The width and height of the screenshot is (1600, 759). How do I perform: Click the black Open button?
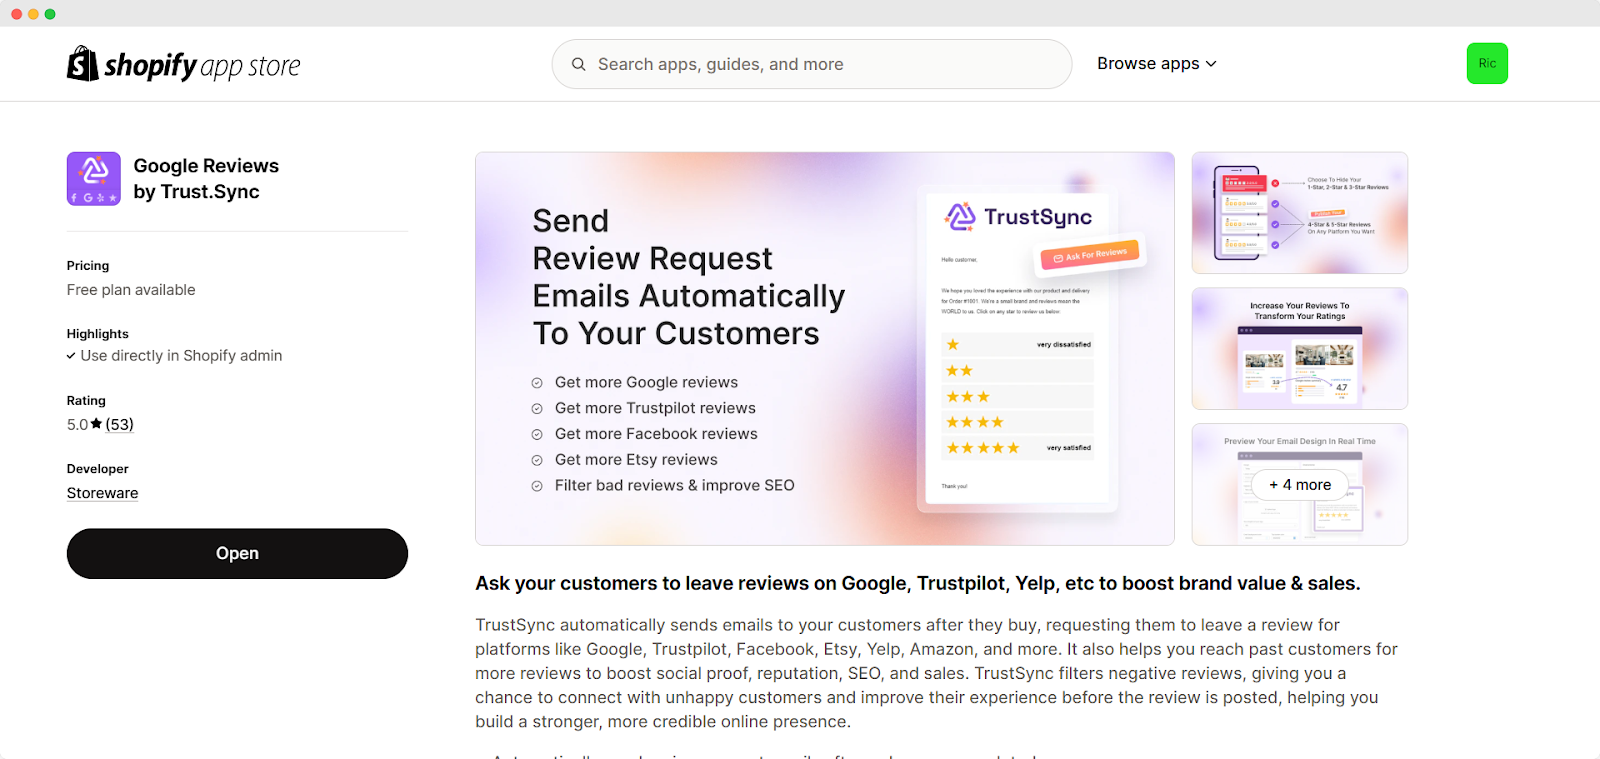tap(237, 553)
